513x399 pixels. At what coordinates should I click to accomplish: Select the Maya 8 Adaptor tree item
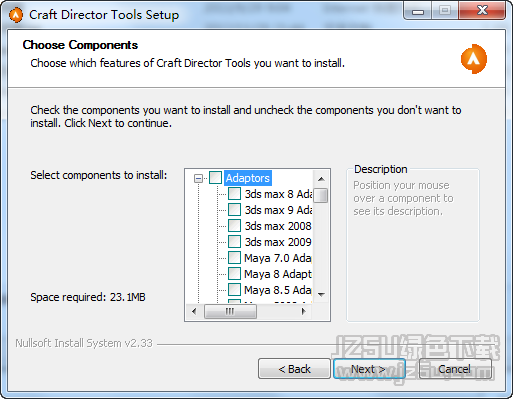coord(278,274)
